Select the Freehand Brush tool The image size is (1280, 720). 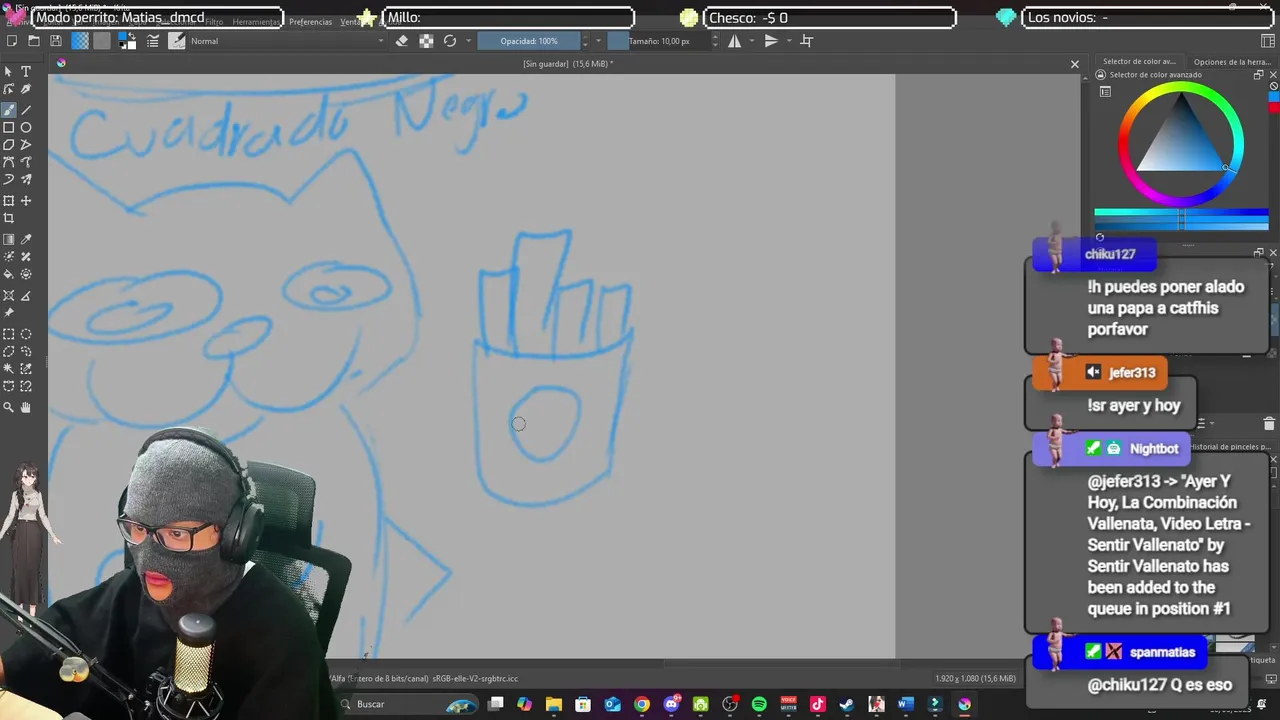(x=9, y=110)
